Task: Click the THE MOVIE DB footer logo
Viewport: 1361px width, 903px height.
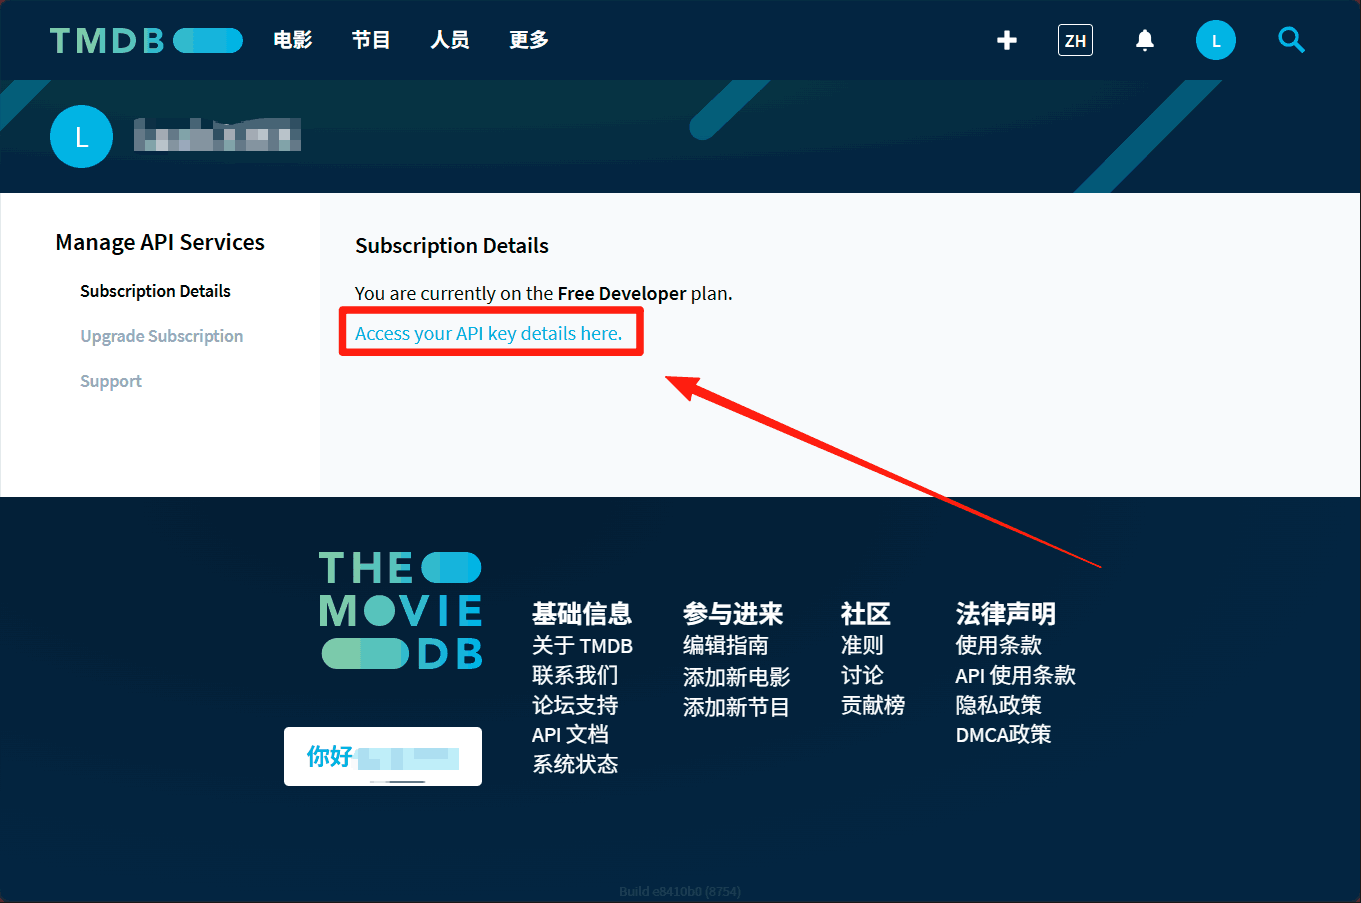Action: click(400, 609)
